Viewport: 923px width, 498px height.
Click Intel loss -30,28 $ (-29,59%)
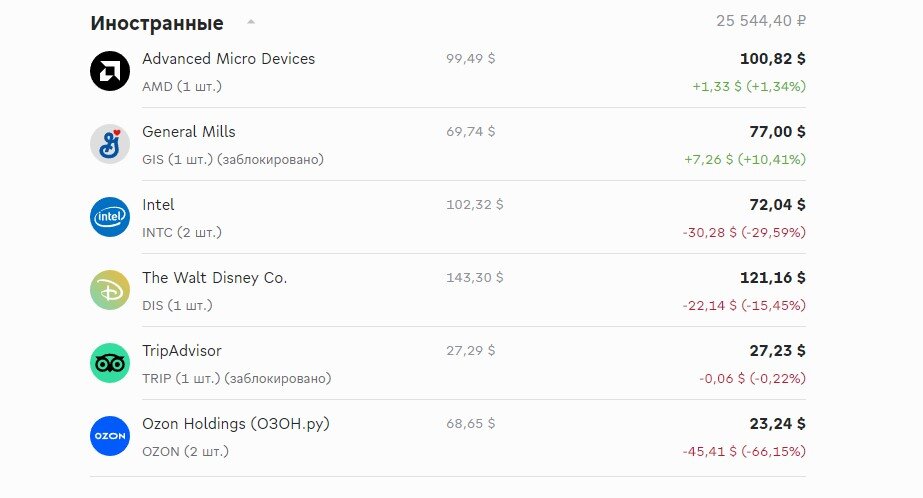pyautogui.click(x=744, y=233)
